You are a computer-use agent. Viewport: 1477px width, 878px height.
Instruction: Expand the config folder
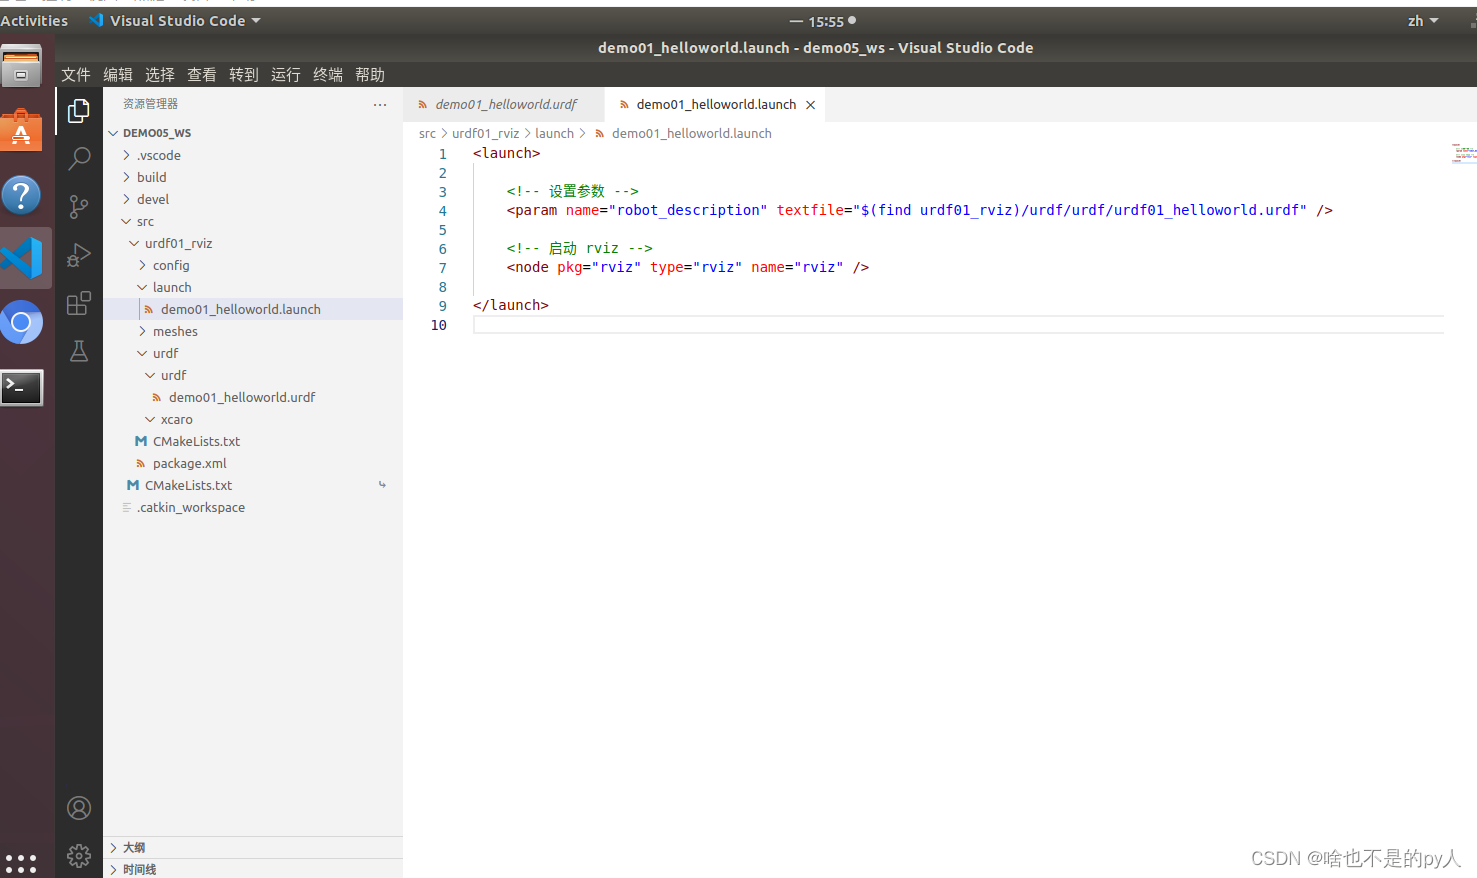253,265
